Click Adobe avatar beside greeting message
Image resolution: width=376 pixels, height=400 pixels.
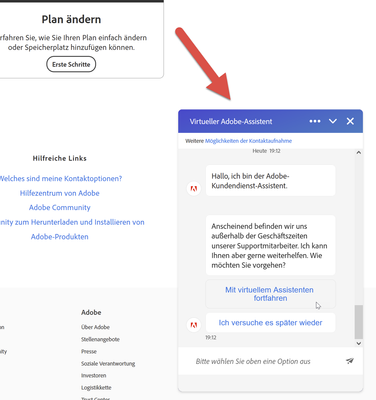coord(194,189)
